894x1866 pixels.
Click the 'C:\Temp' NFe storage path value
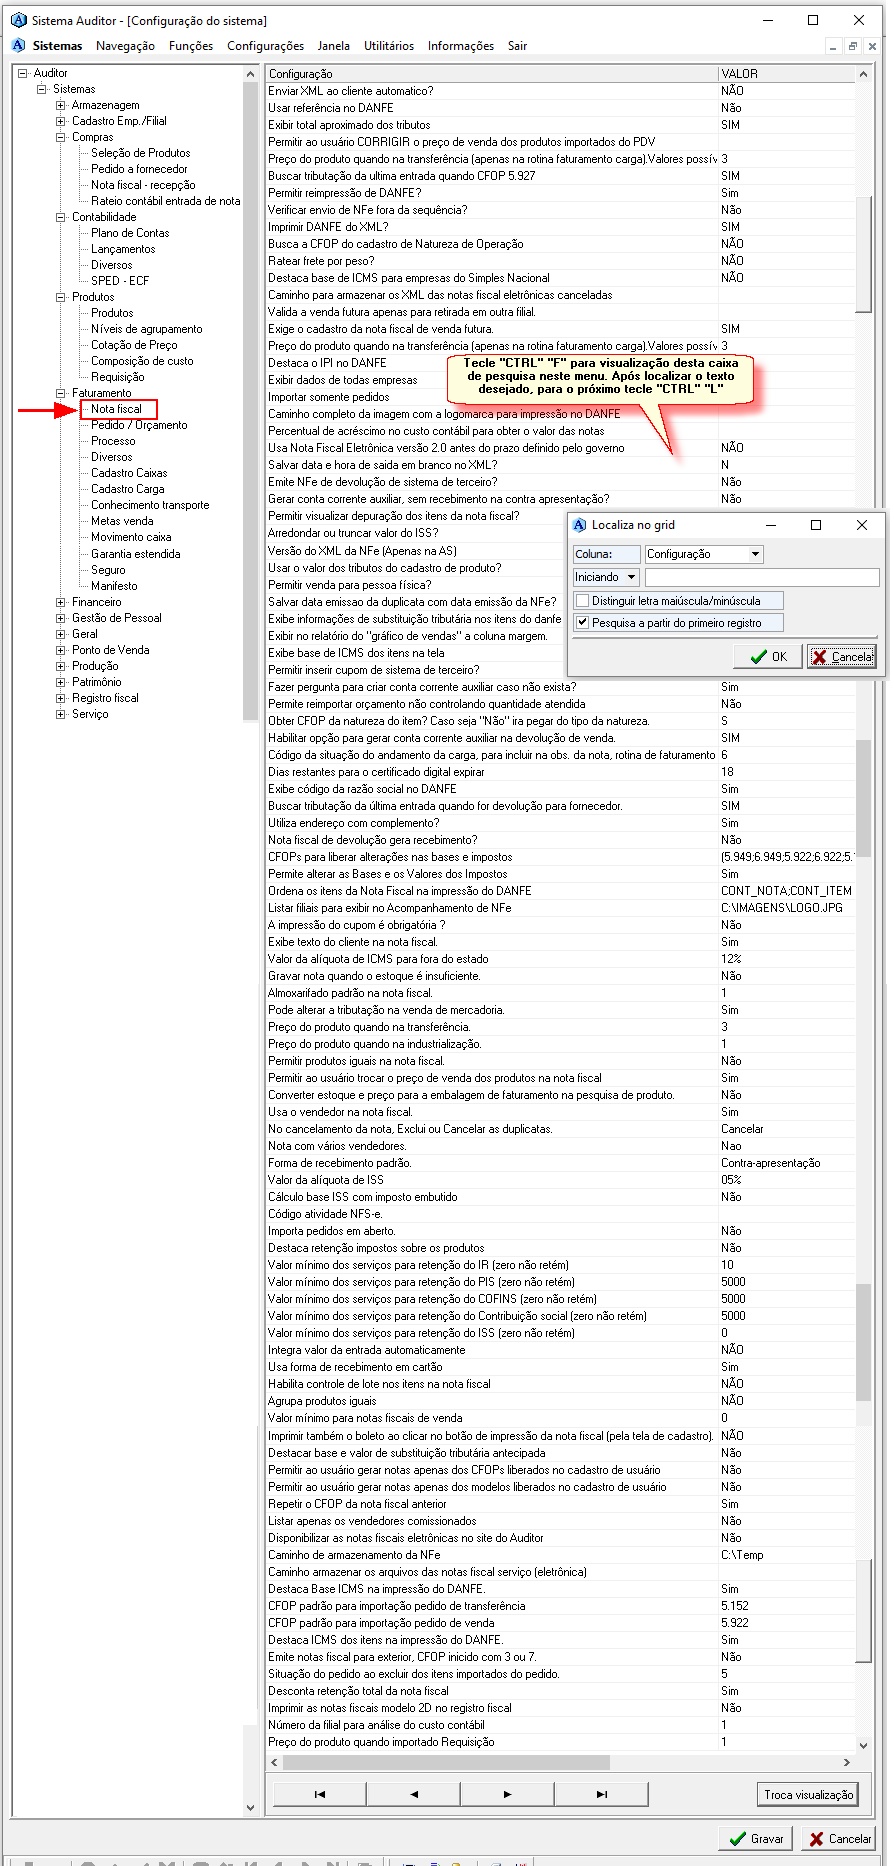[787, 1555]
